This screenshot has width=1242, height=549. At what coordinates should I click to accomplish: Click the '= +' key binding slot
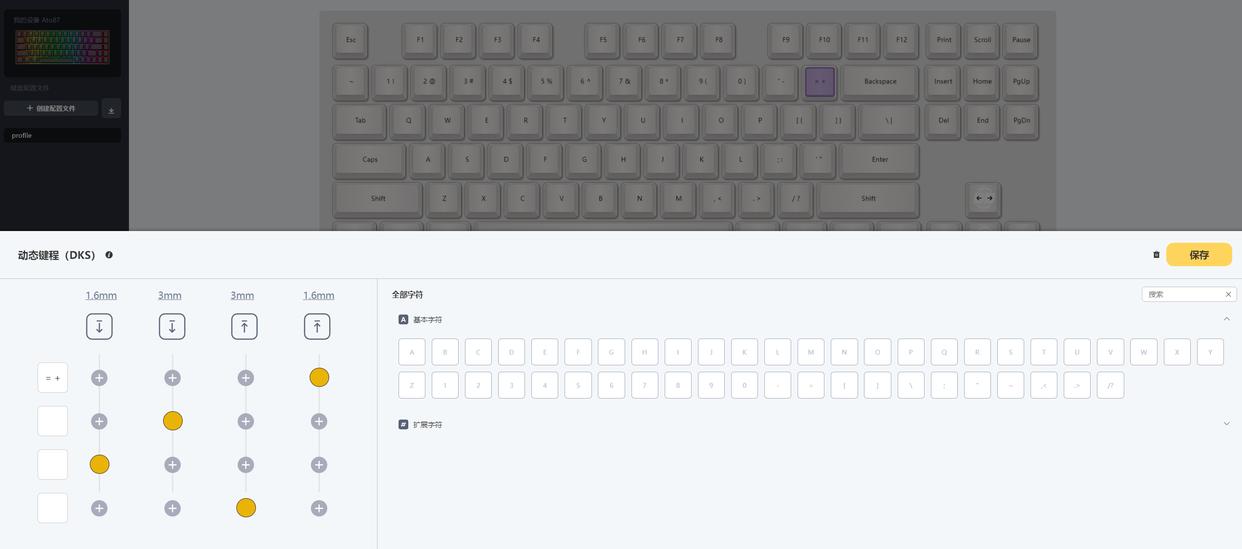[53, 378]
